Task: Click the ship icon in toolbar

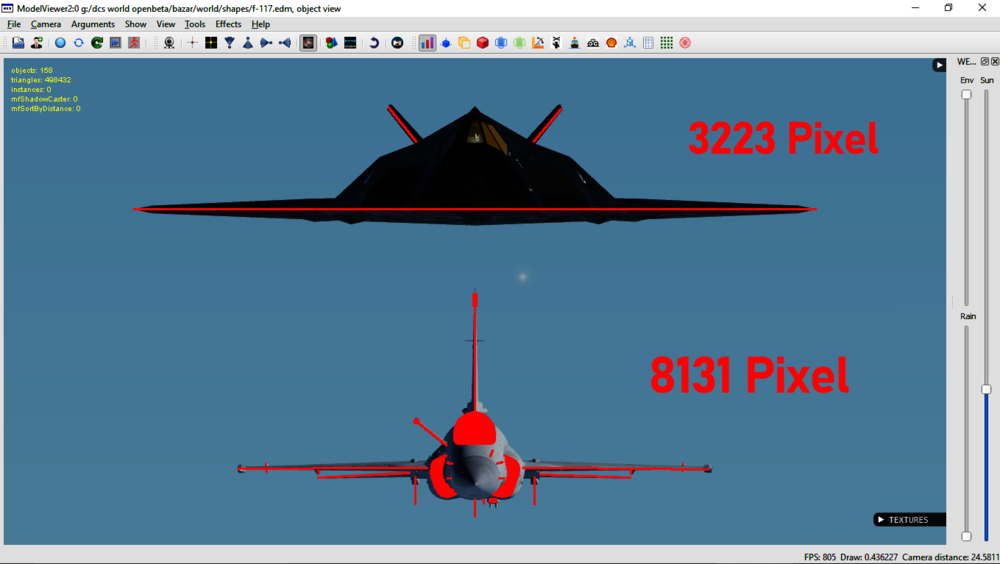Action: click(x=575, y=43)
